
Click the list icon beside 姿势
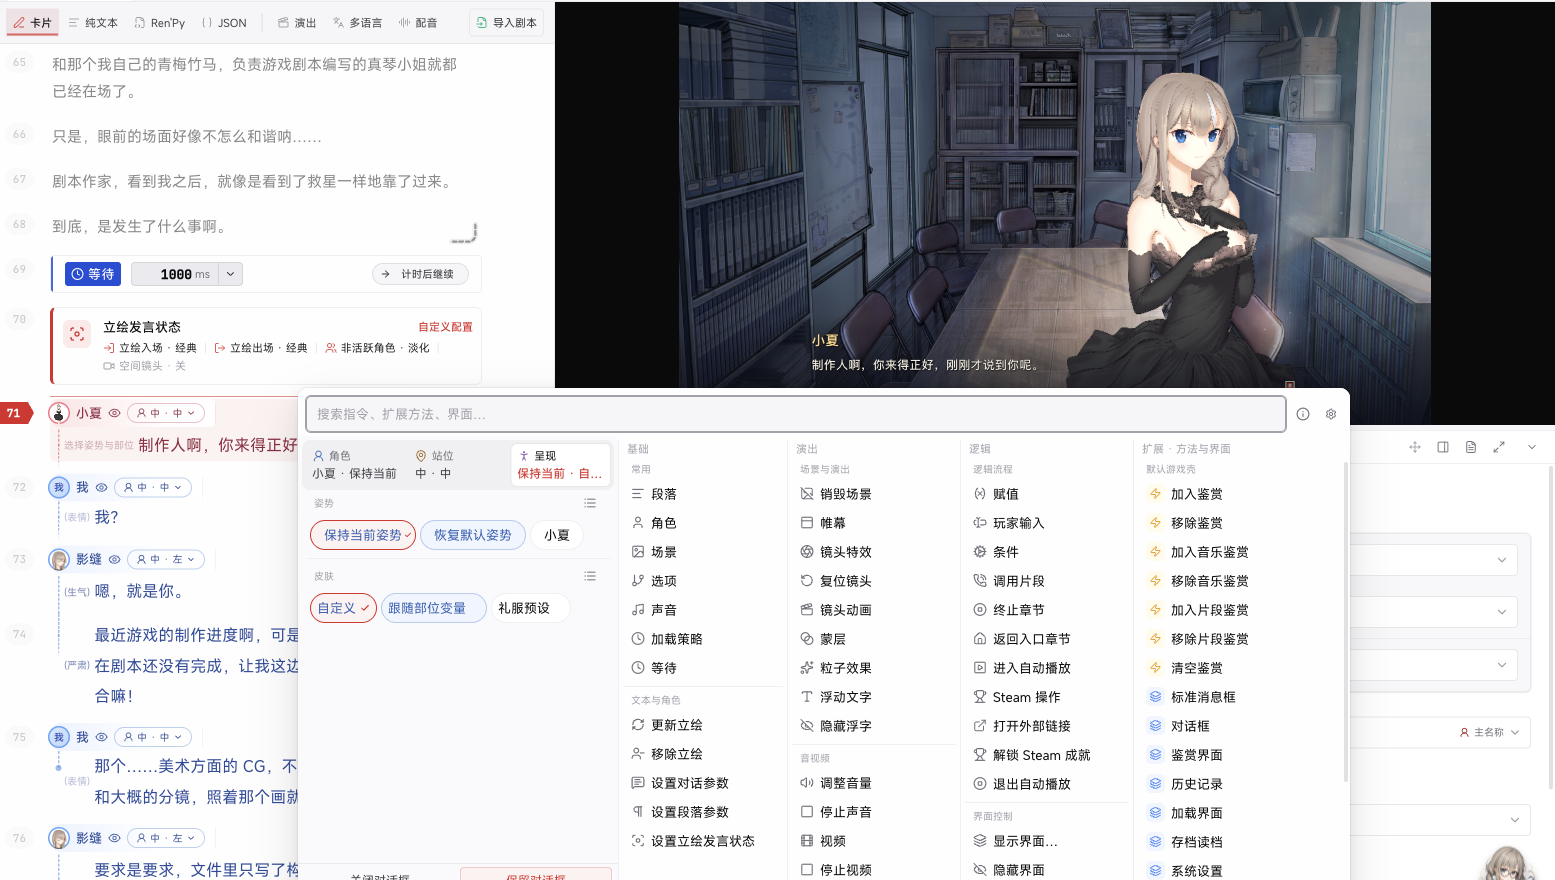click(x=590, y=503)
